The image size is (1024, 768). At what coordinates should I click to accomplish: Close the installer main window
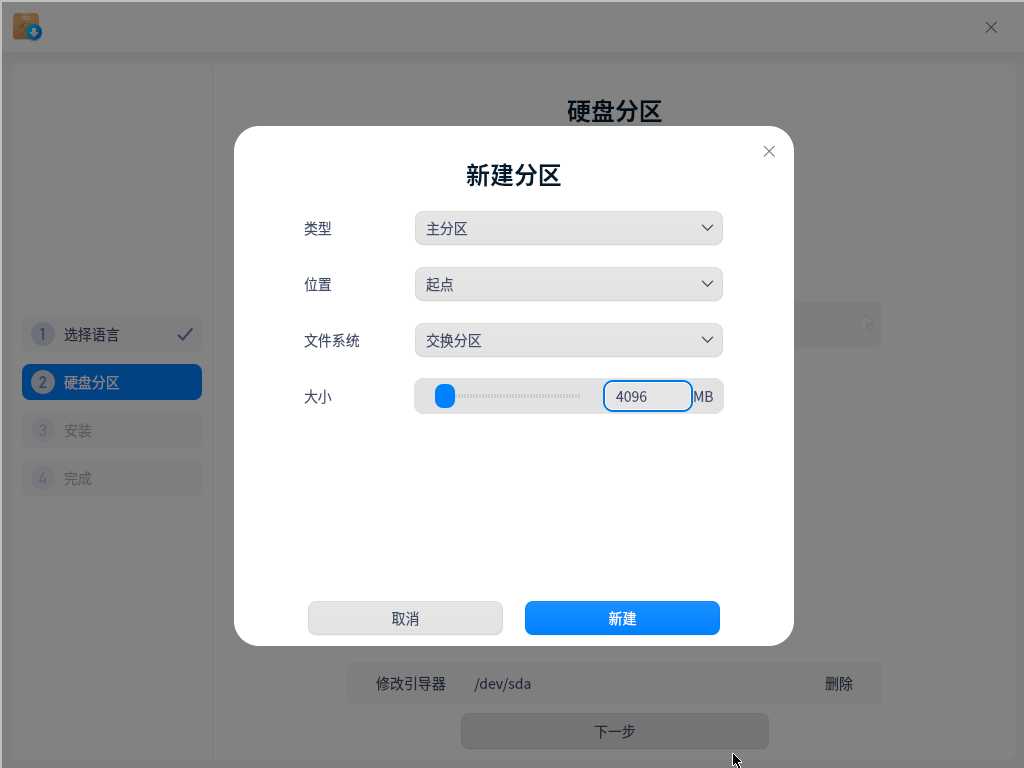[991, 27]
